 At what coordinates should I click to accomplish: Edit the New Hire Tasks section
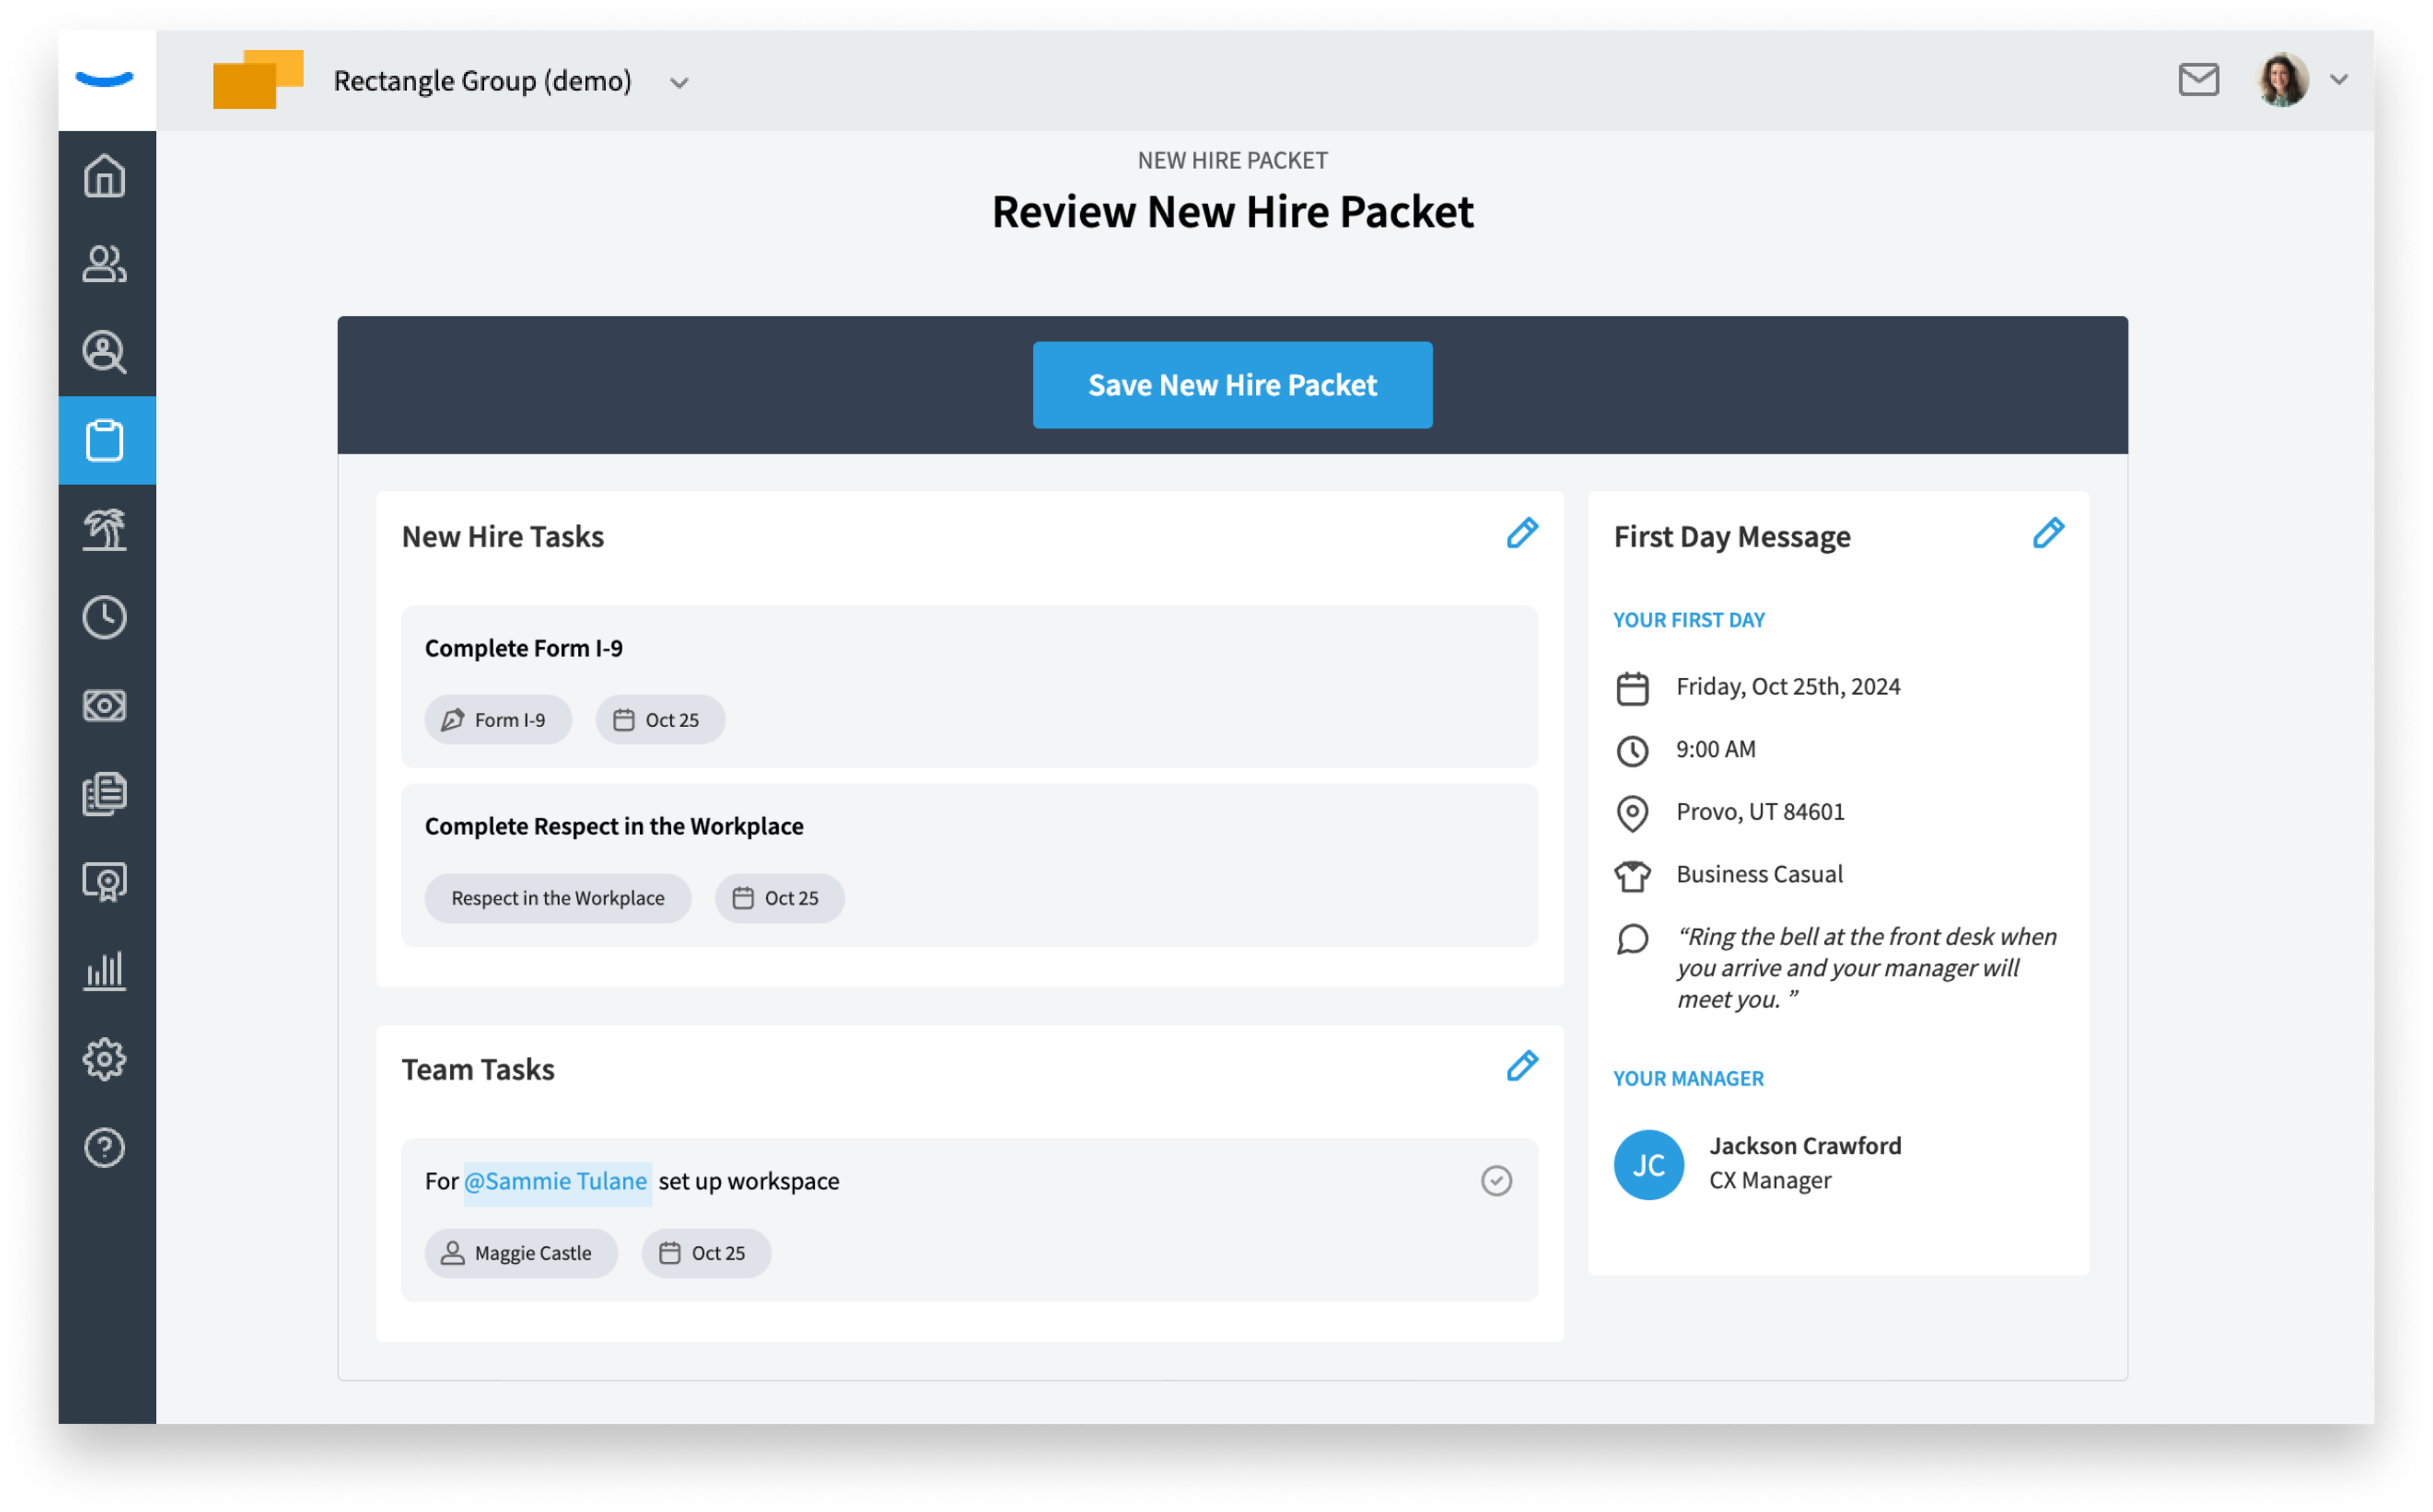(x=1521, y=533)
